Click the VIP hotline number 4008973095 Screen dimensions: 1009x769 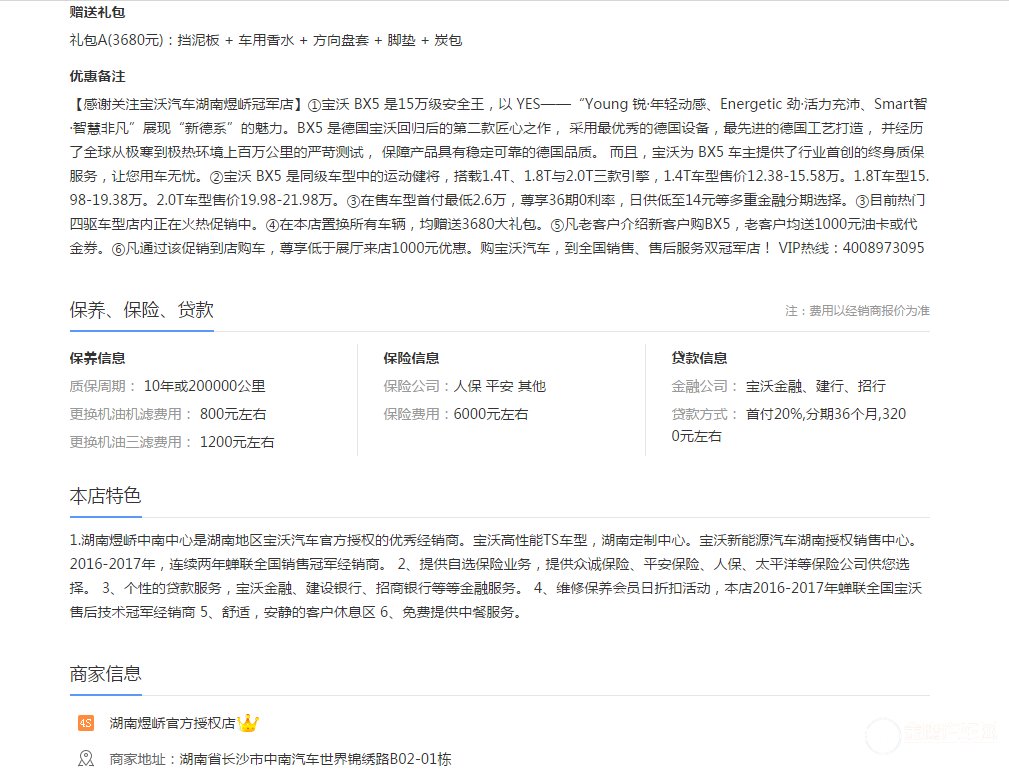click(x=883, y=248)
